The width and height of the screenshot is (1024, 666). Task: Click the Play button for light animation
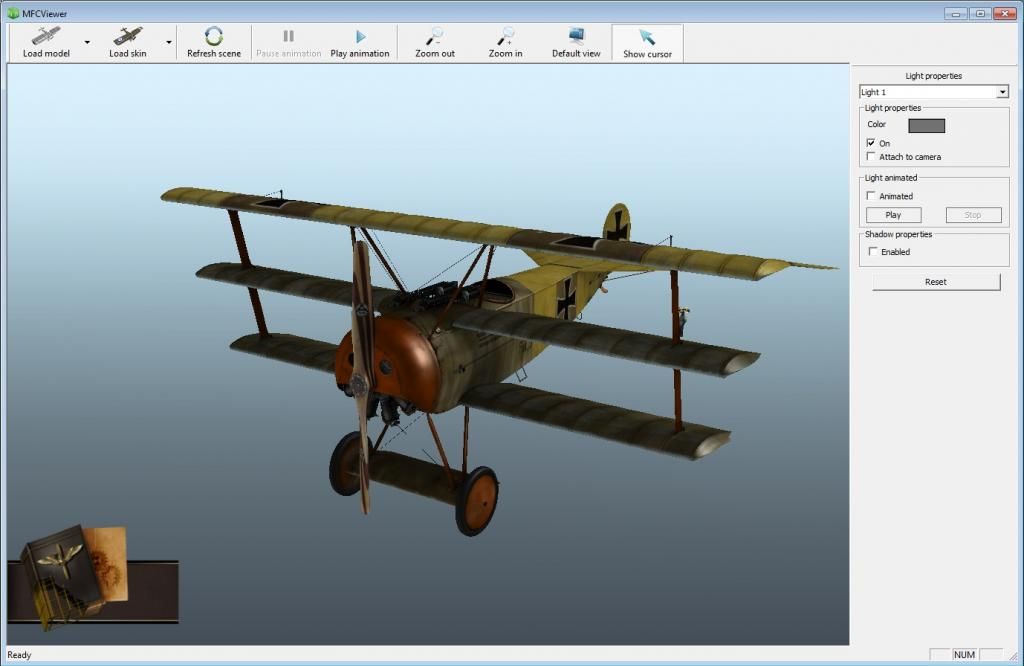(893, 215)
